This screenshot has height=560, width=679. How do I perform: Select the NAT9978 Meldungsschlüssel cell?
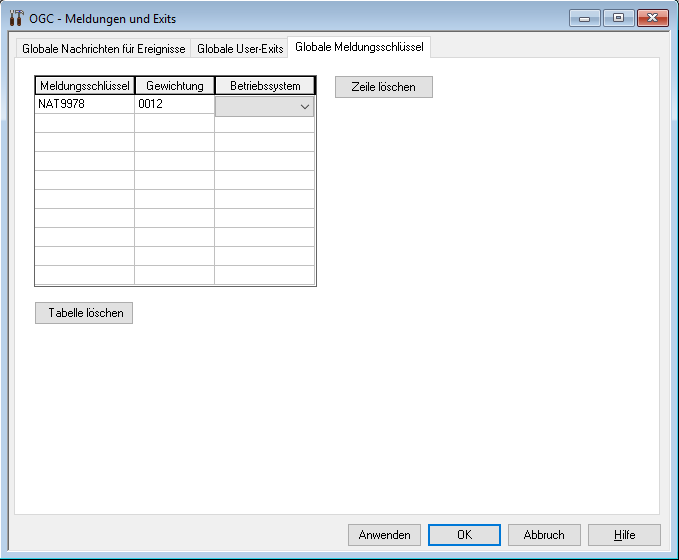[x=85, y=104]
